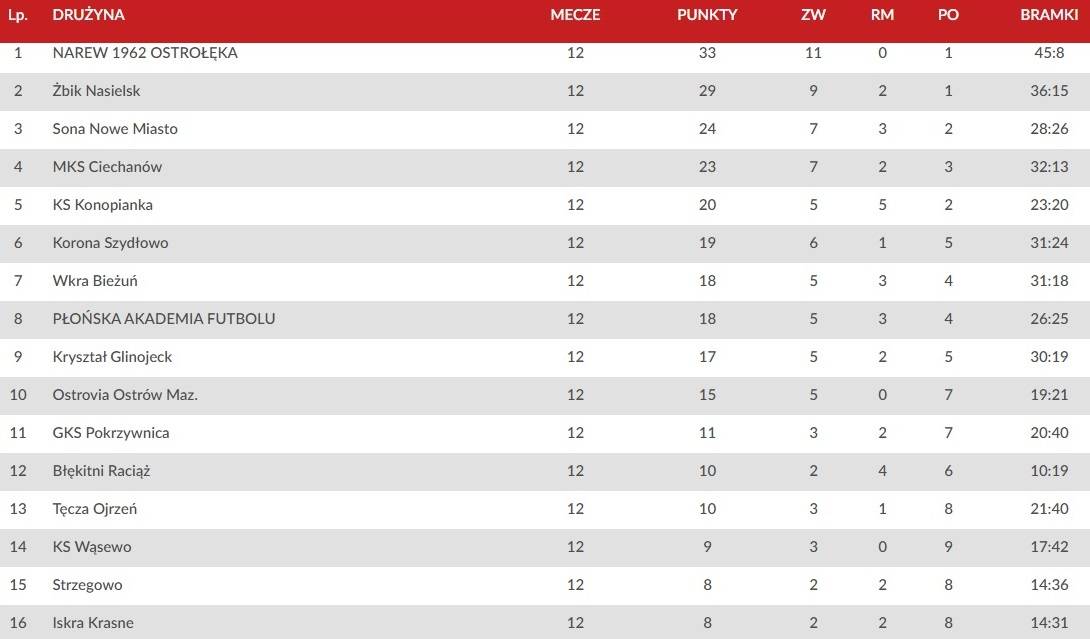Click Sona Nowe Miasto team entry

115,129
